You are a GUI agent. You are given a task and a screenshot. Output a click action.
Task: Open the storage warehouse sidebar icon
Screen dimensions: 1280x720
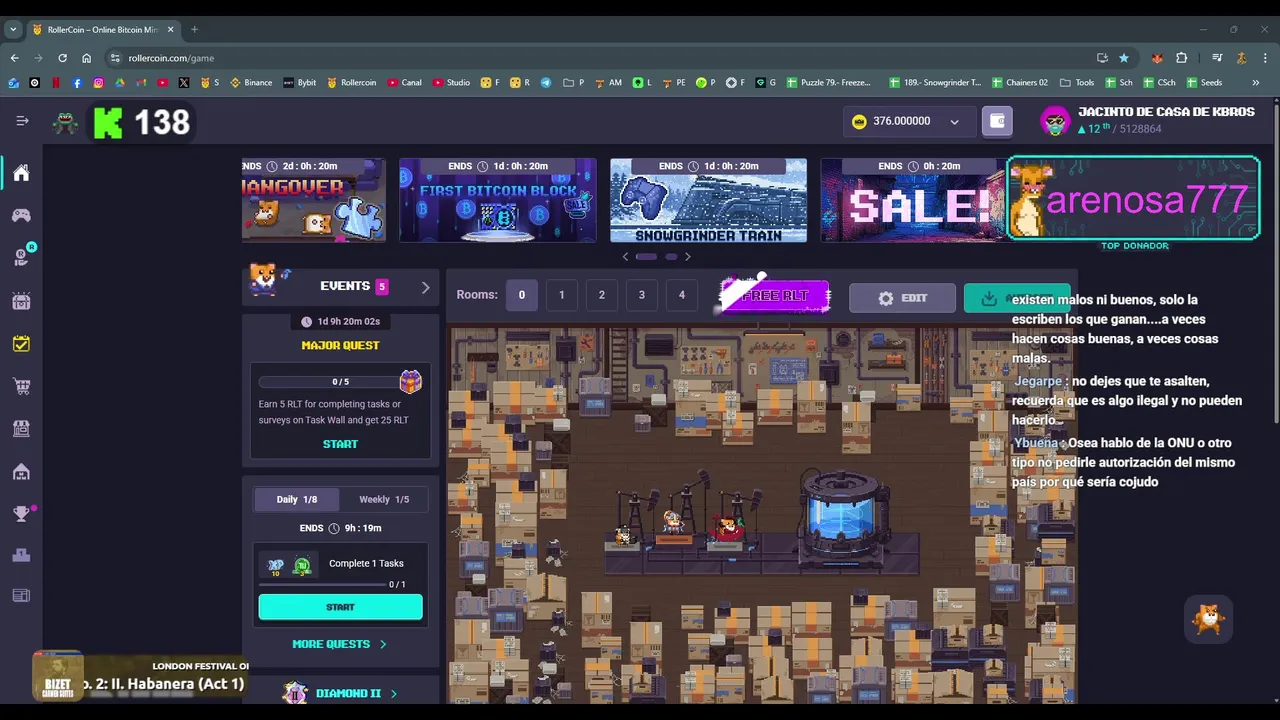(21, 471)
